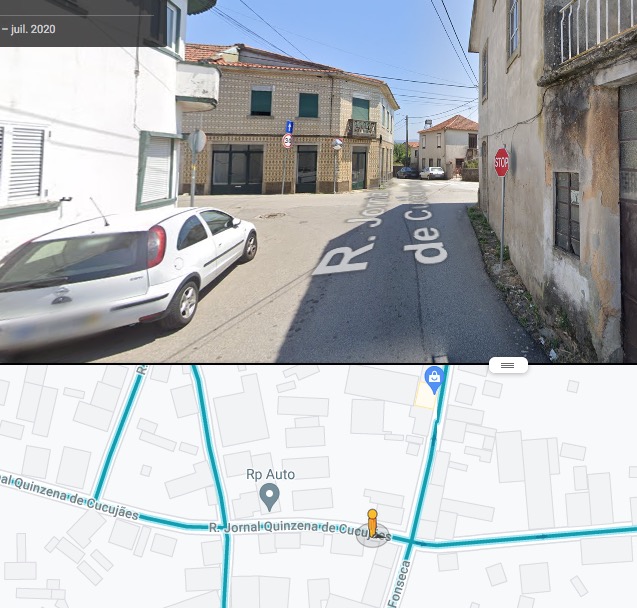
Task: Click the Fonseca street name on the map
Action: pyautogui.click(x=399, y=584)
